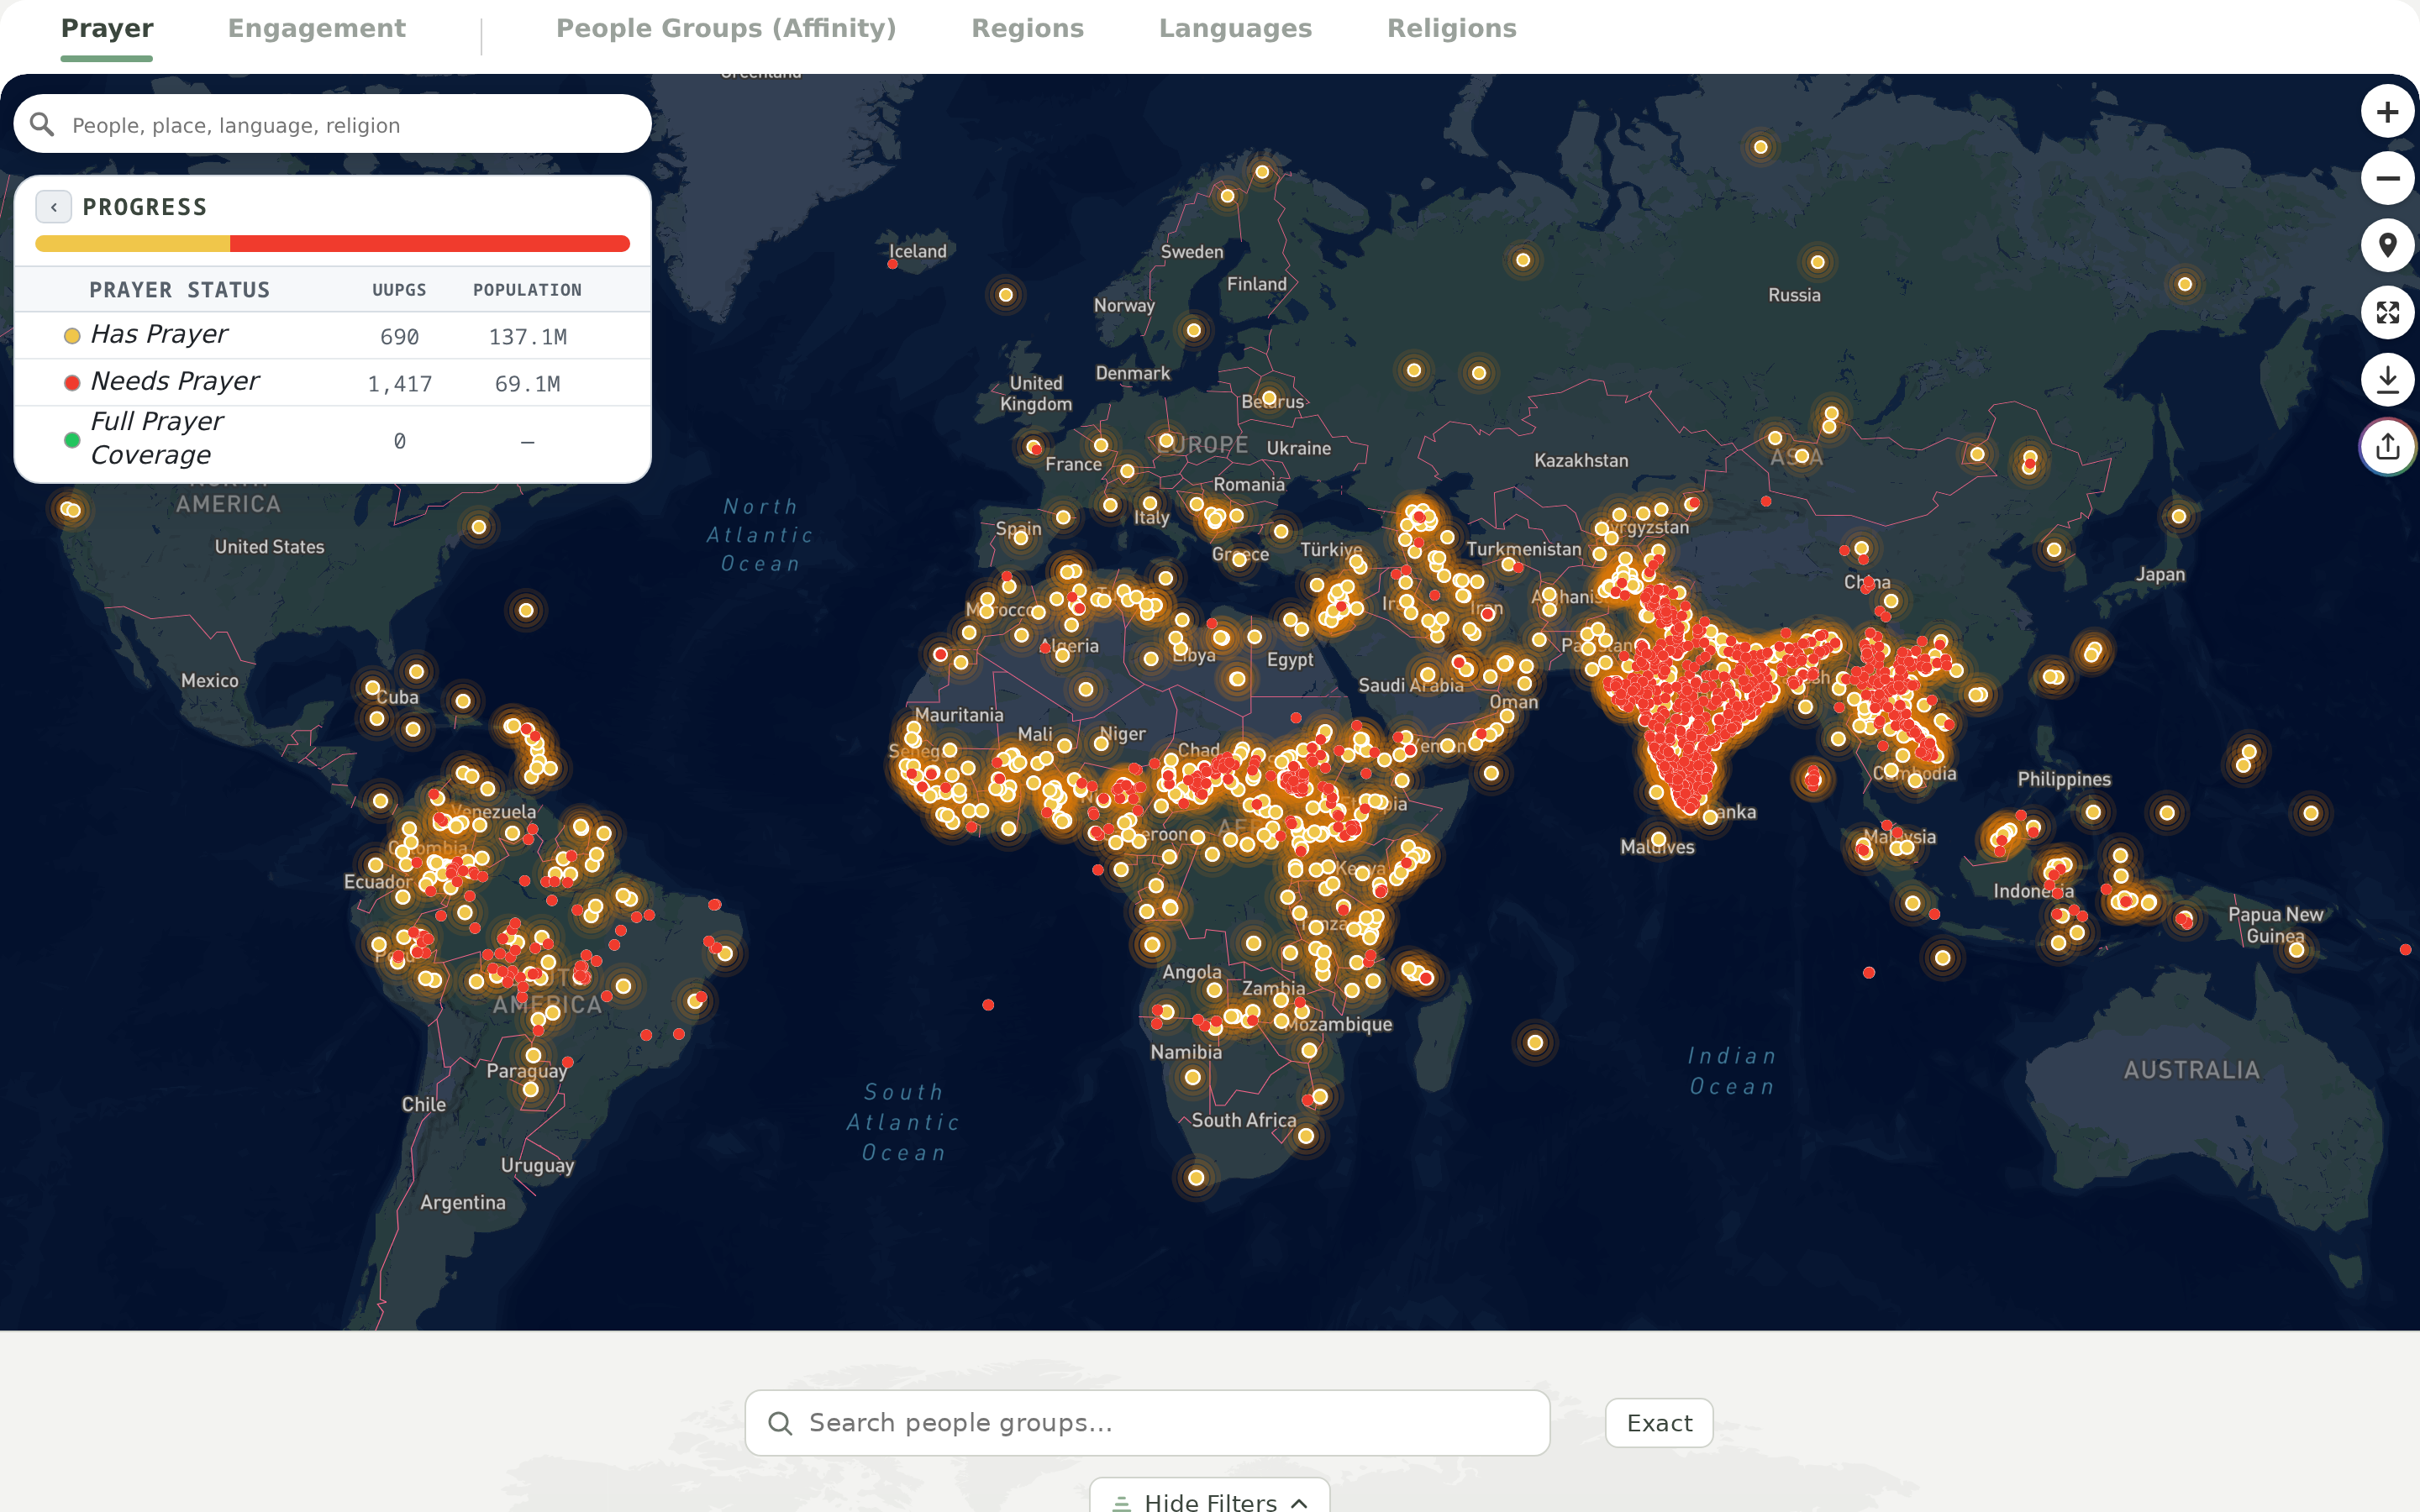Viewport: 2420px width, 1512px height.
Task: Click the 69.1M population value
Action: pos(527,384)
